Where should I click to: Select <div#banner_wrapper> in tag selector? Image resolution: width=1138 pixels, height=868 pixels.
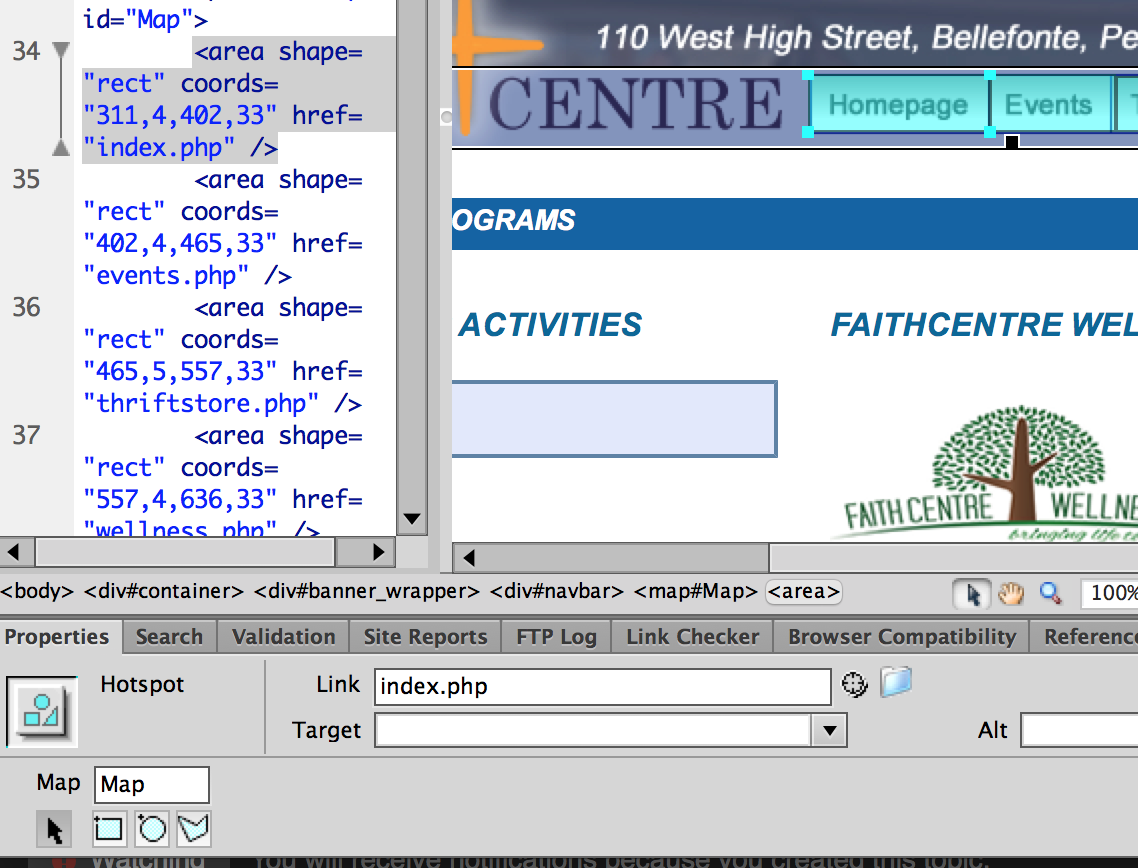pos(367,591)
